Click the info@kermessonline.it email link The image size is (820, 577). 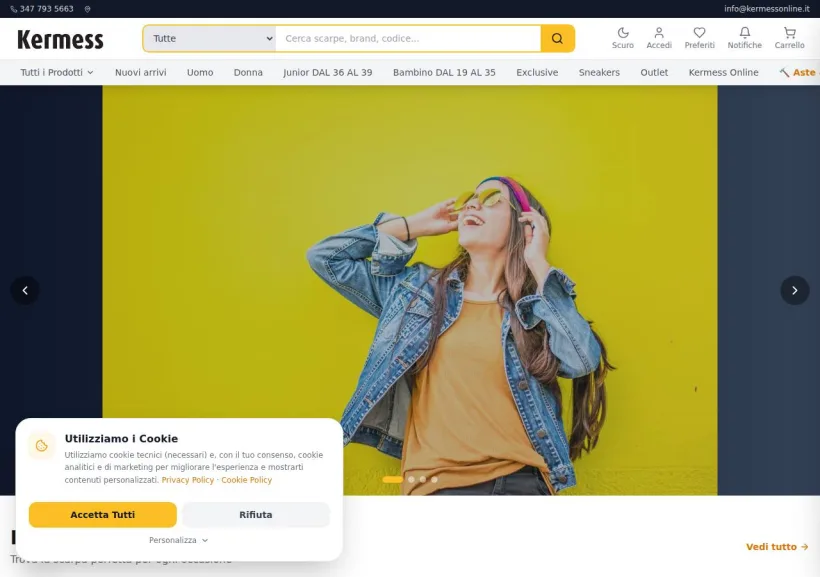767,9
